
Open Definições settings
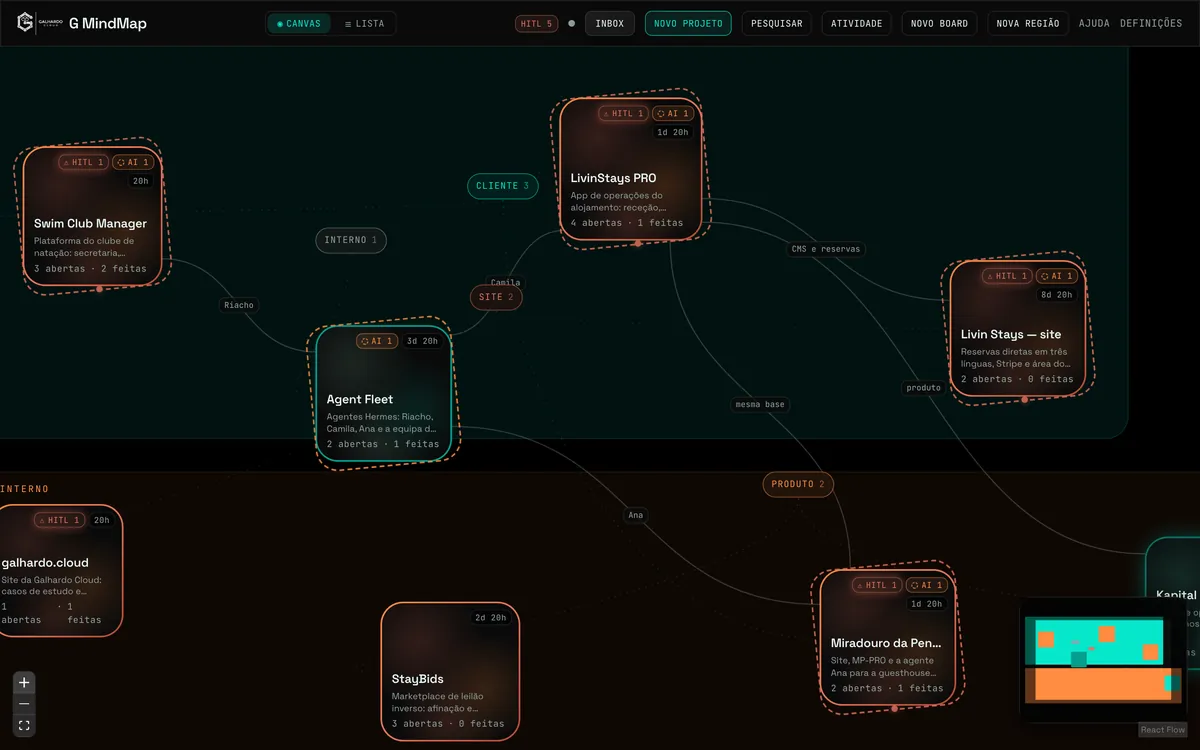click(x=1151, y=23)
